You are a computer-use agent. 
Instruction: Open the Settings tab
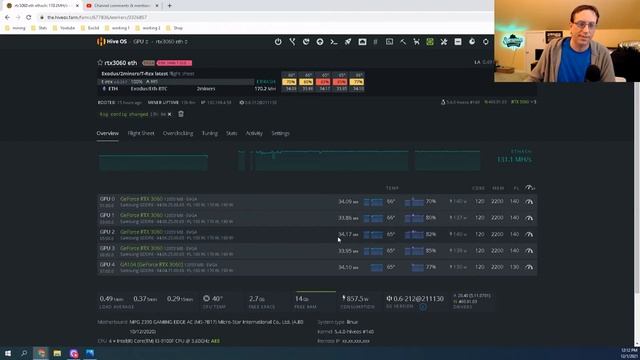click(x=280, y=133)
